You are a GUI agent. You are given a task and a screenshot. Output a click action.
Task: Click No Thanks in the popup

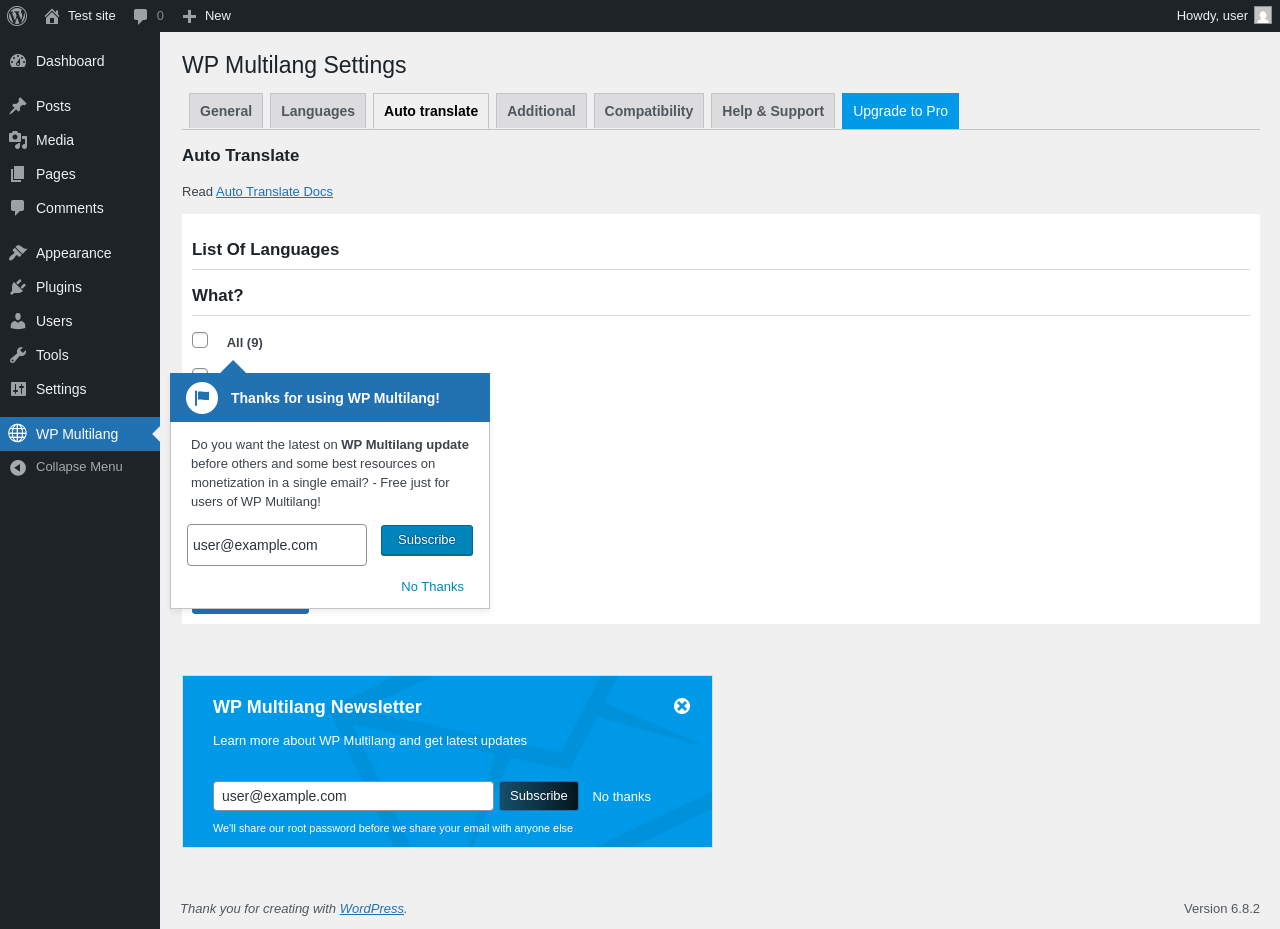coord(432,587)
